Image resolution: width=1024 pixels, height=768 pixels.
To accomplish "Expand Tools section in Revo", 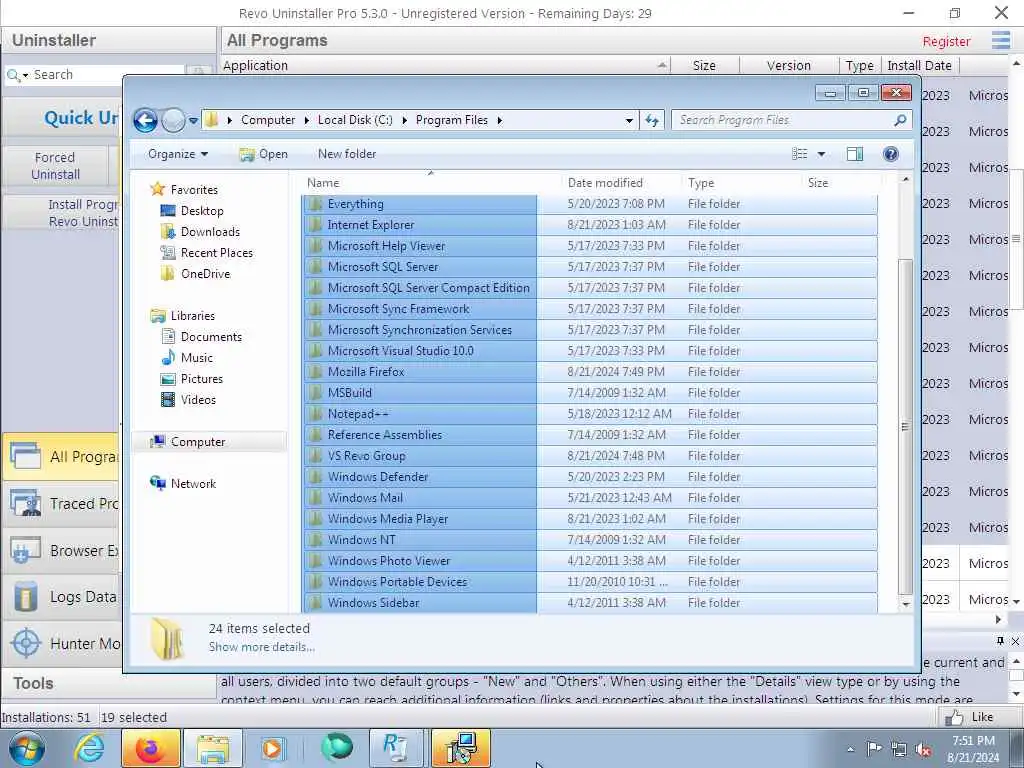I will (x=108, y=683).
